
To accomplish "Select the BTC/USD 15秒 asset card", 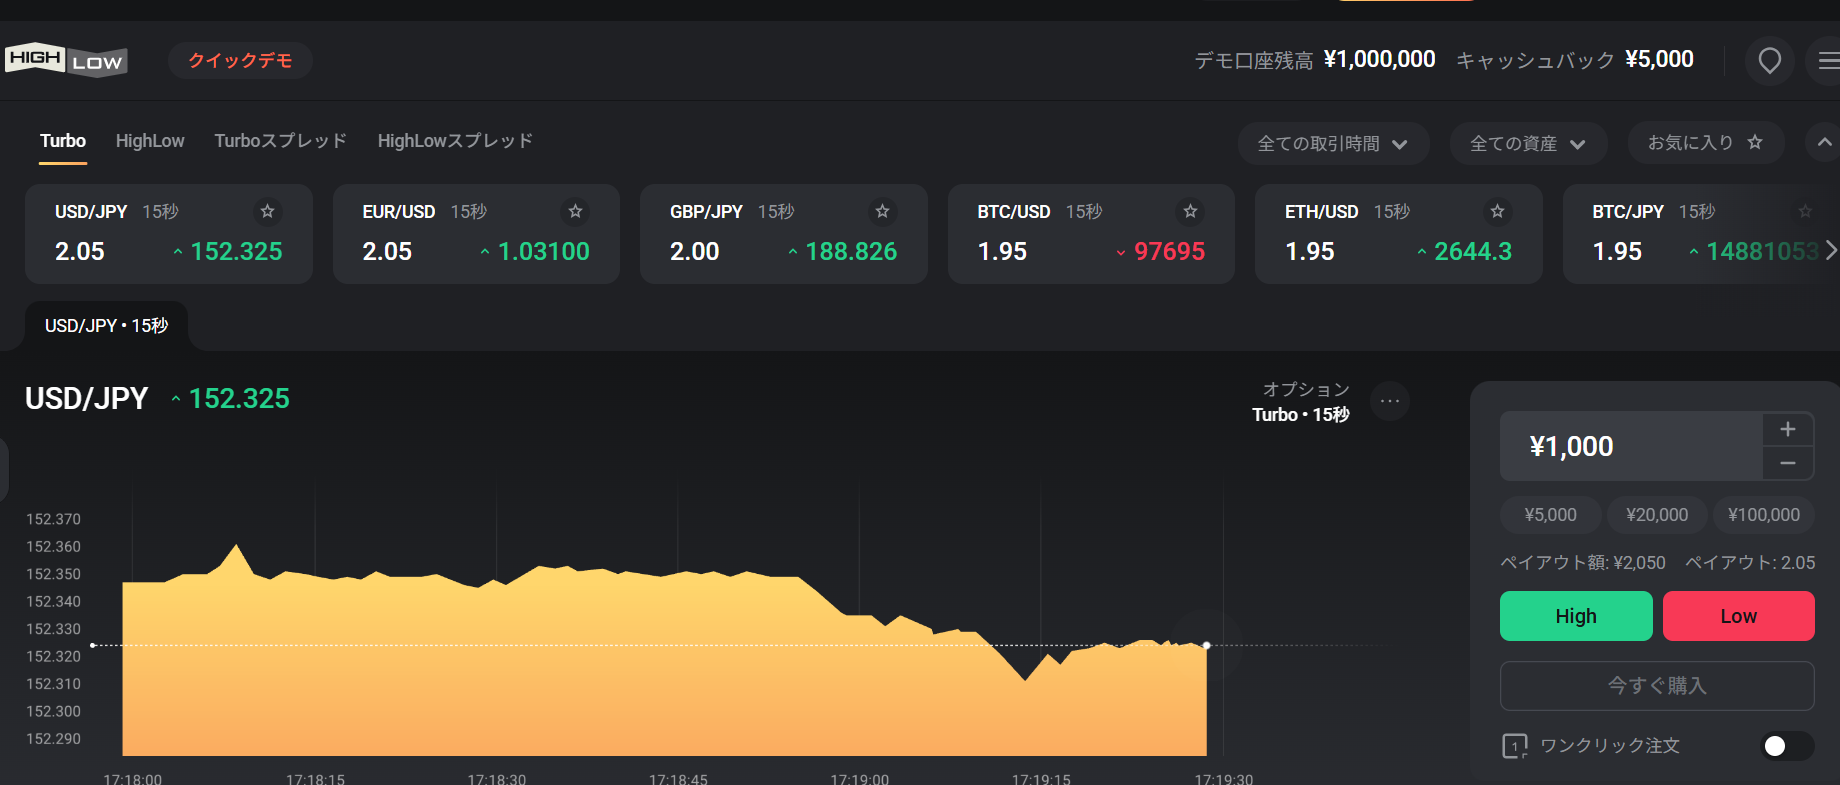I will click(1091, 234).
